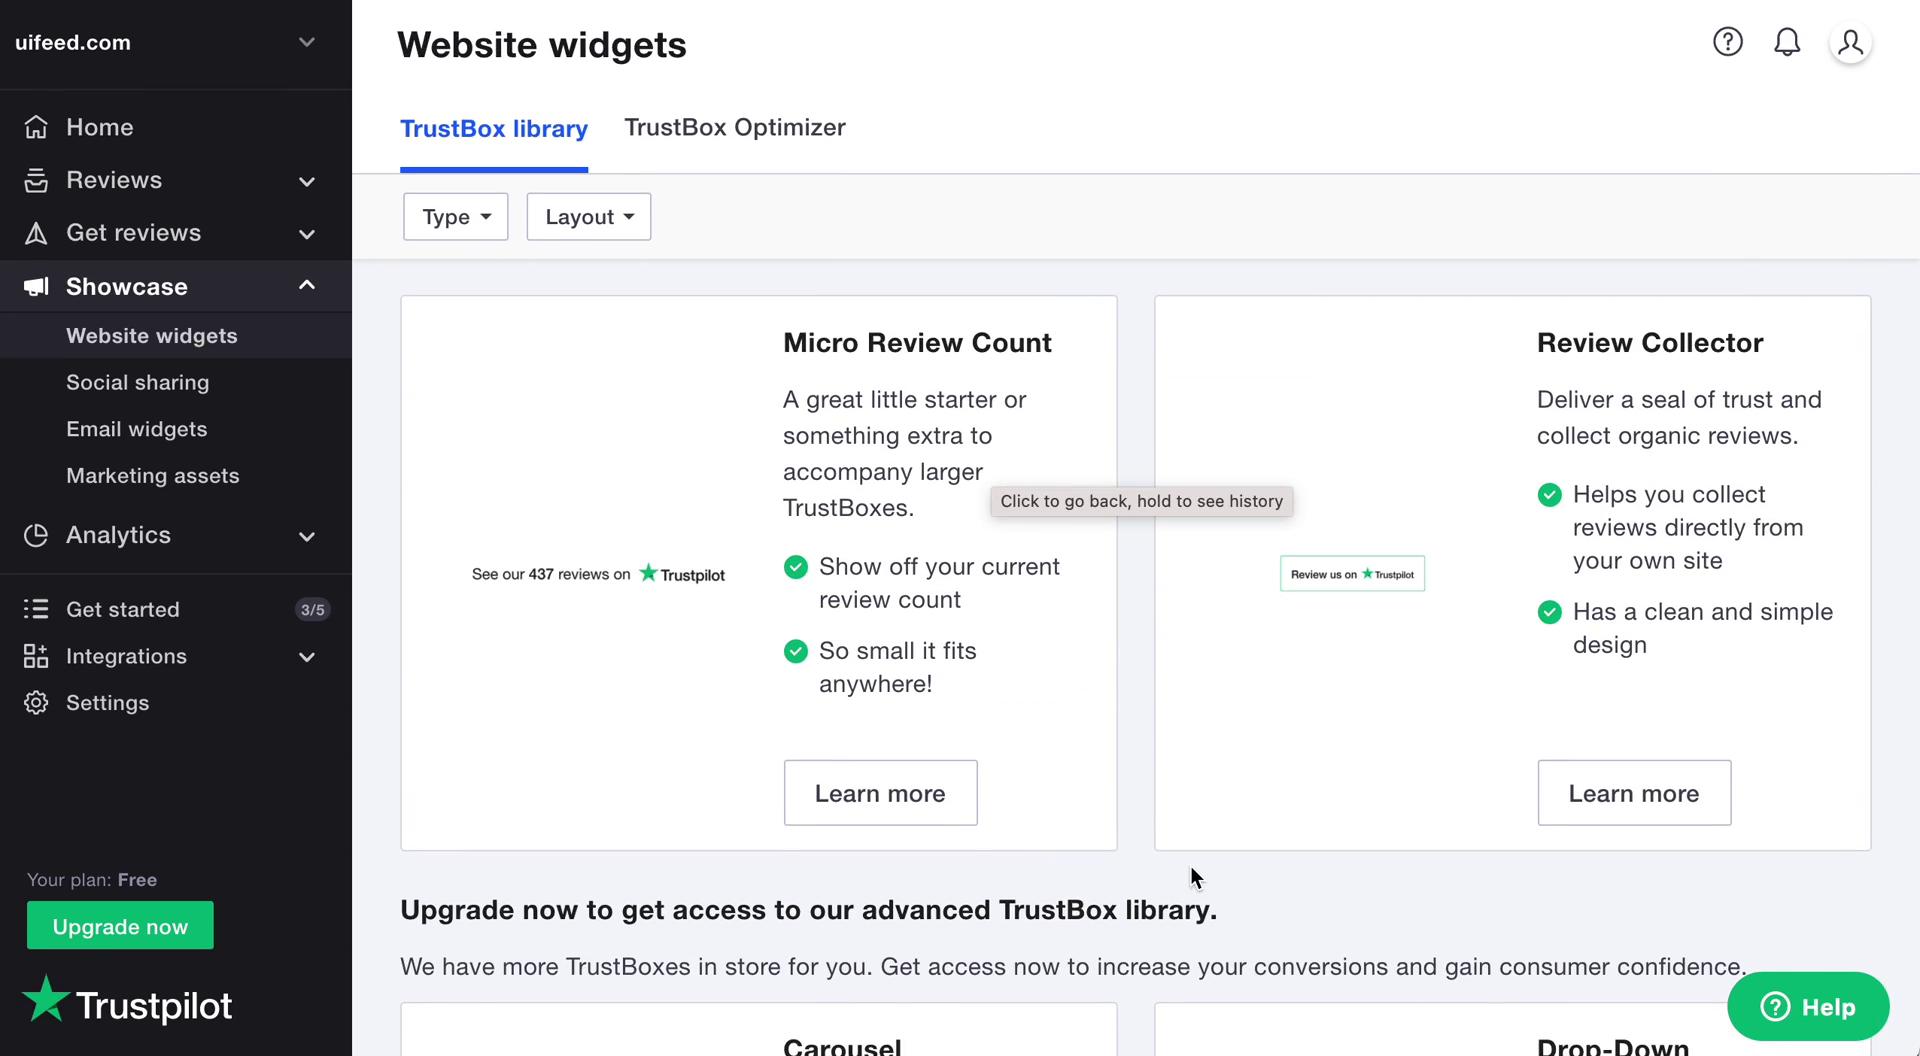
Task: Open Settings in the sidebar
Action: [x=108, y=703]
